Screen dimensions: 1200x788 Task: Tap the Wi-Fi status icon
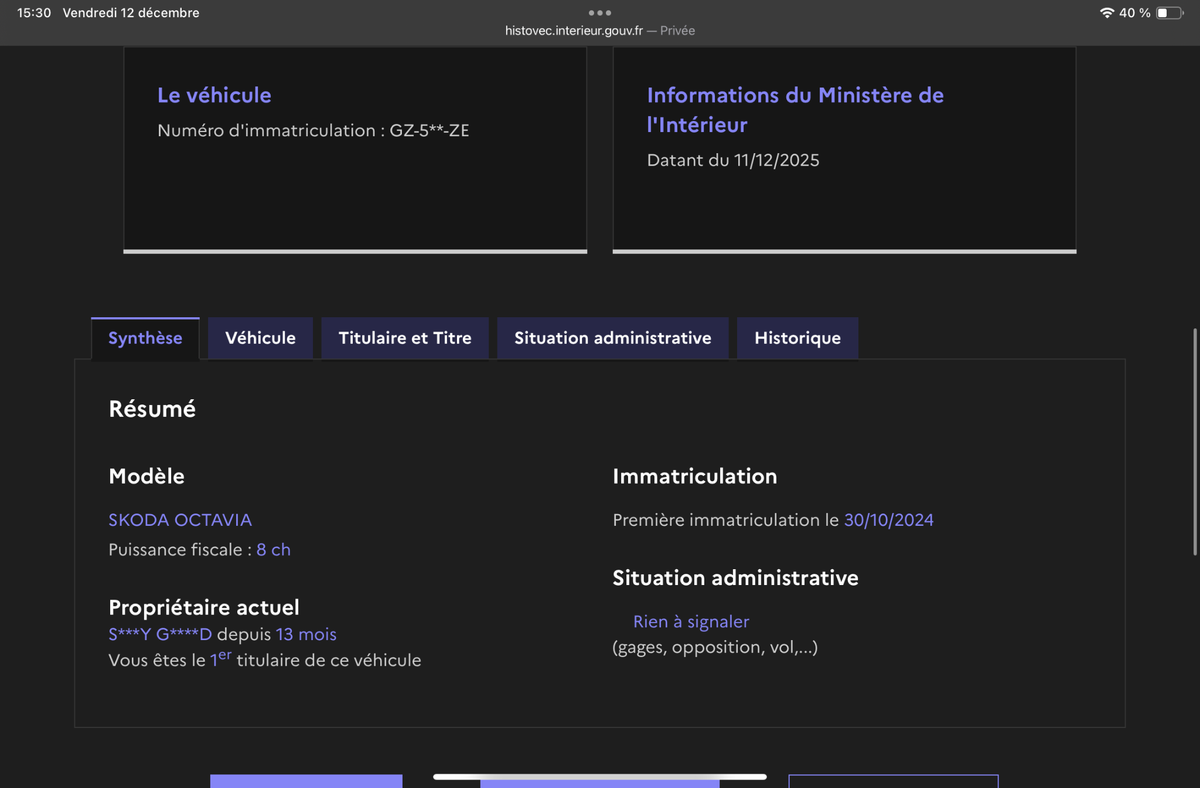click(1106, 13)
